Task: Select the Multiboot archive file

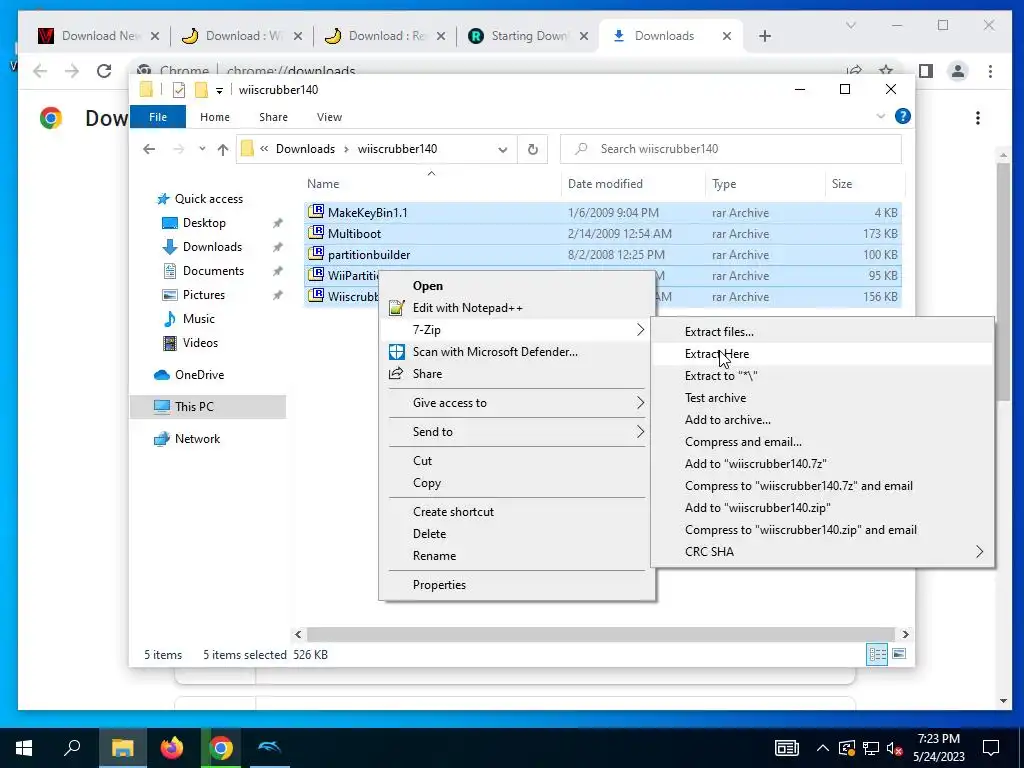Action: point(603,233)
